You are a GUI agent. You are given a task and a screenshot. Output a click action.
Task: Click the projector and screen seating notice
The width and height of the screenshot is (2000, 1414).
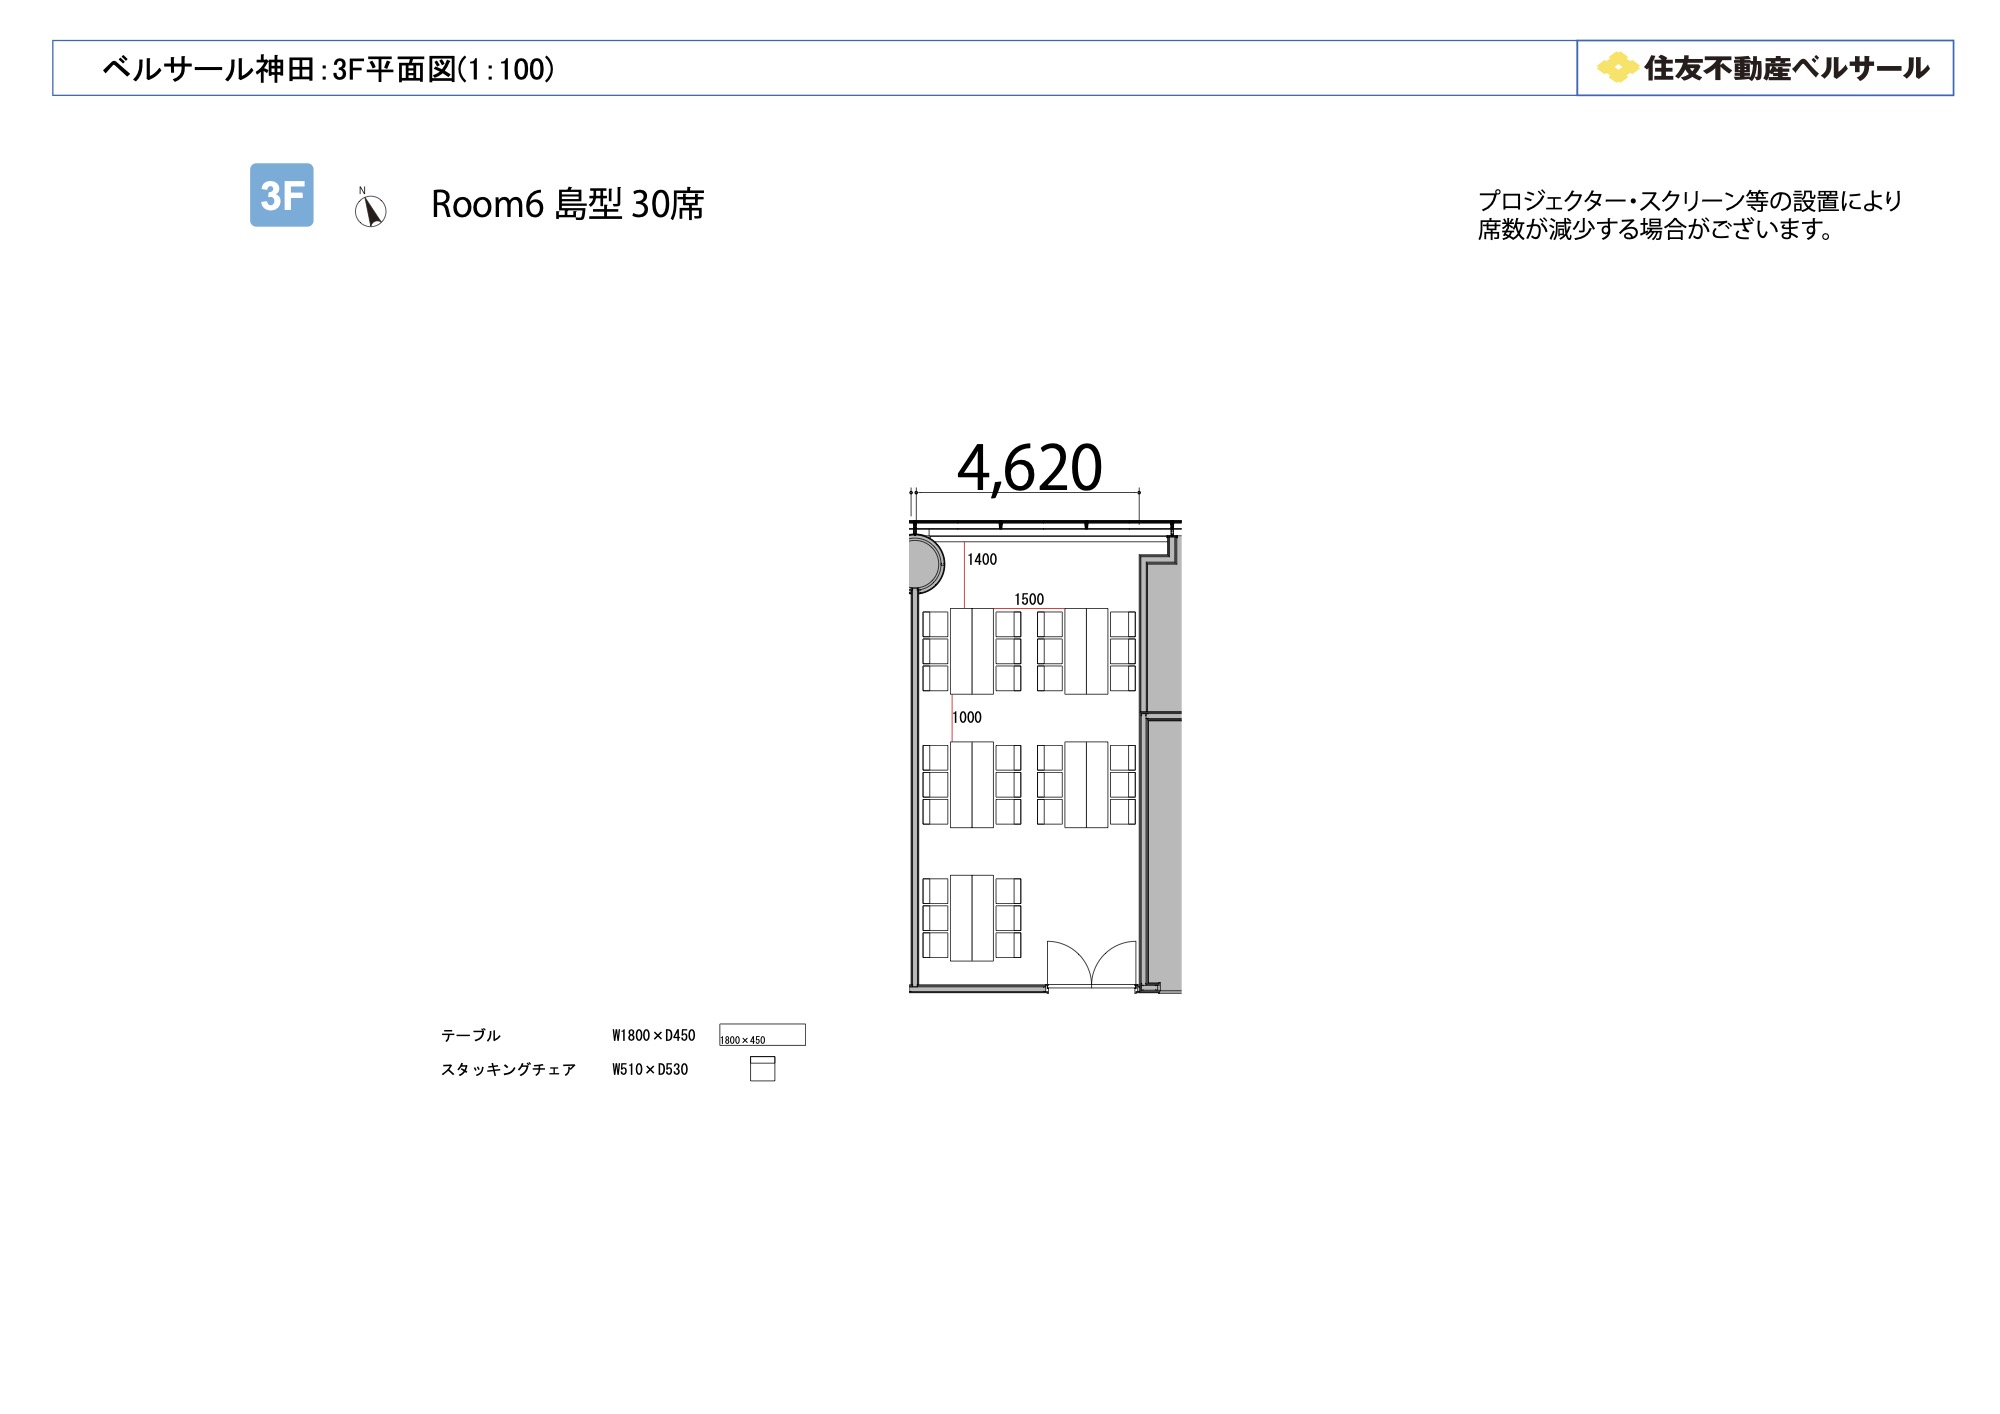1689,215
